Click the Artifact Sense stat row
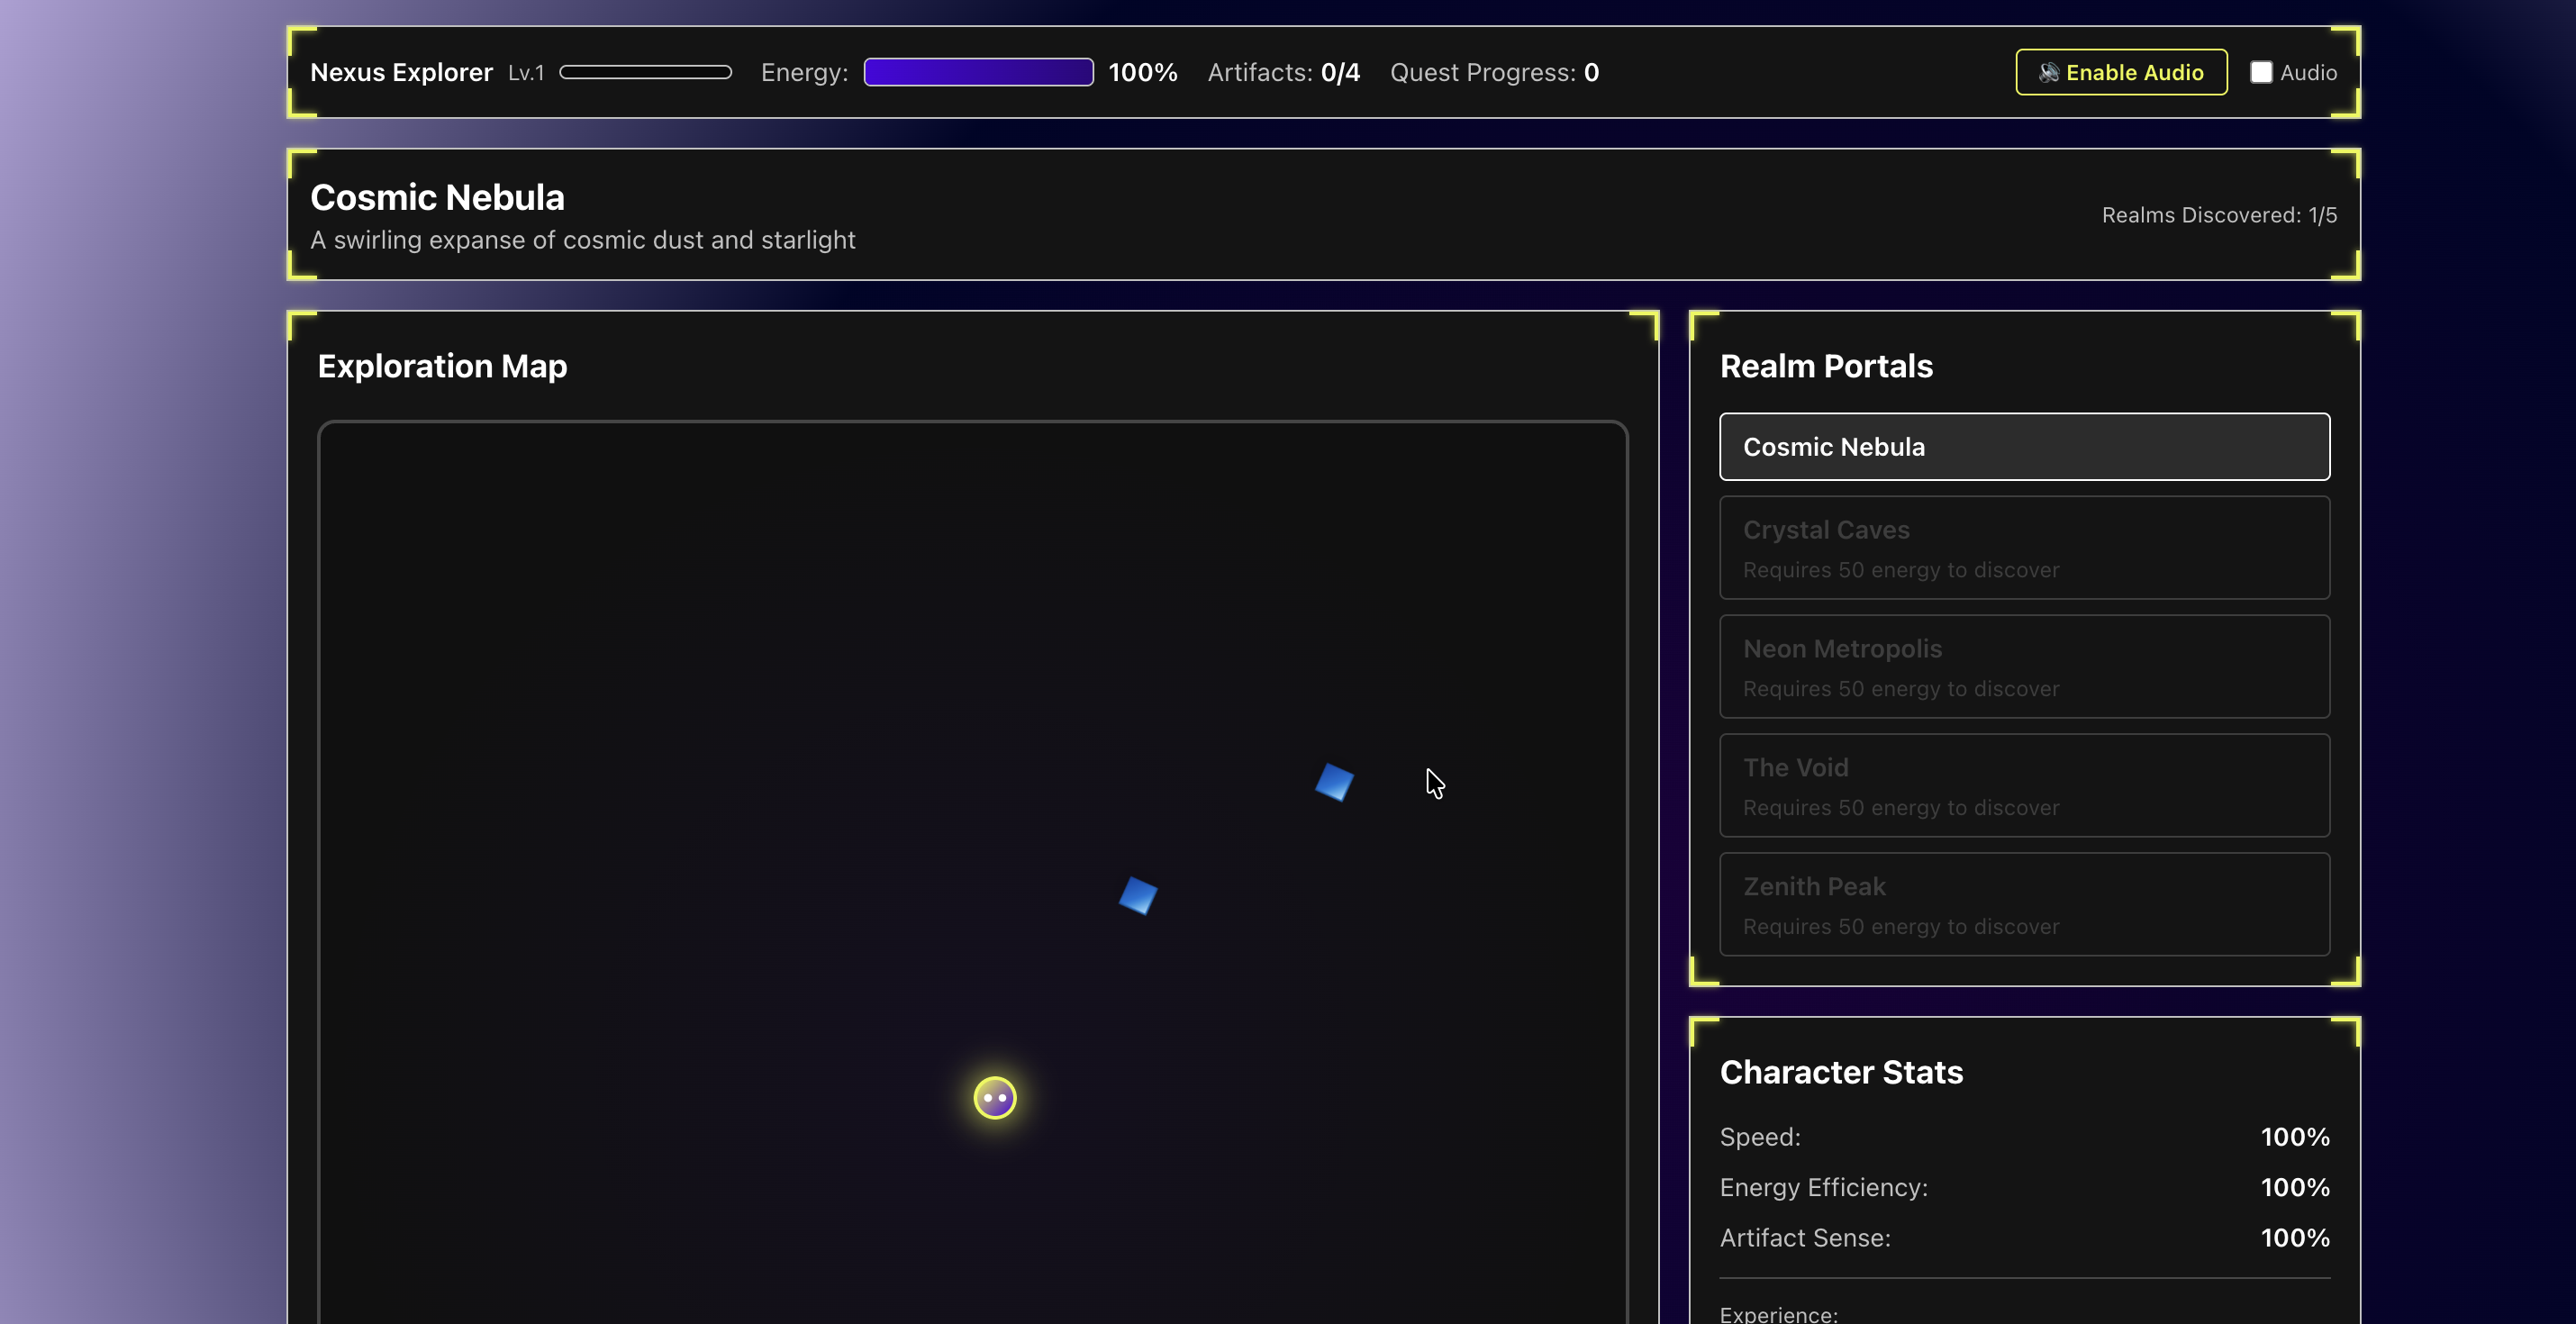The height and width of the screenshot is (1324, 2576). tap(2024, 1238)
